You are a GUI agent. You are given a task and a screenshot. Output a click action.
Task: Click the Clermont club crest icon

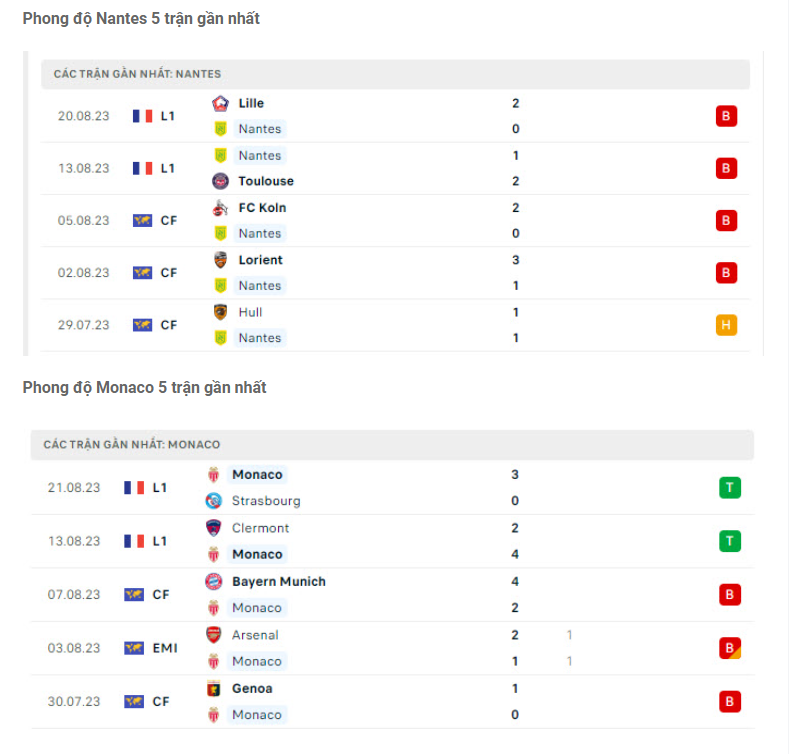[213, 528]
